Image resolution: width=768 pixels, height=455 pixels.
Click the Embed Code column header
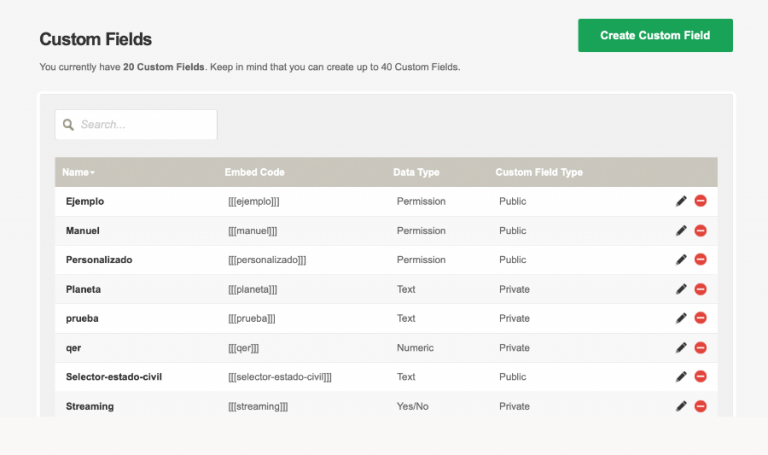pos(254,172)
